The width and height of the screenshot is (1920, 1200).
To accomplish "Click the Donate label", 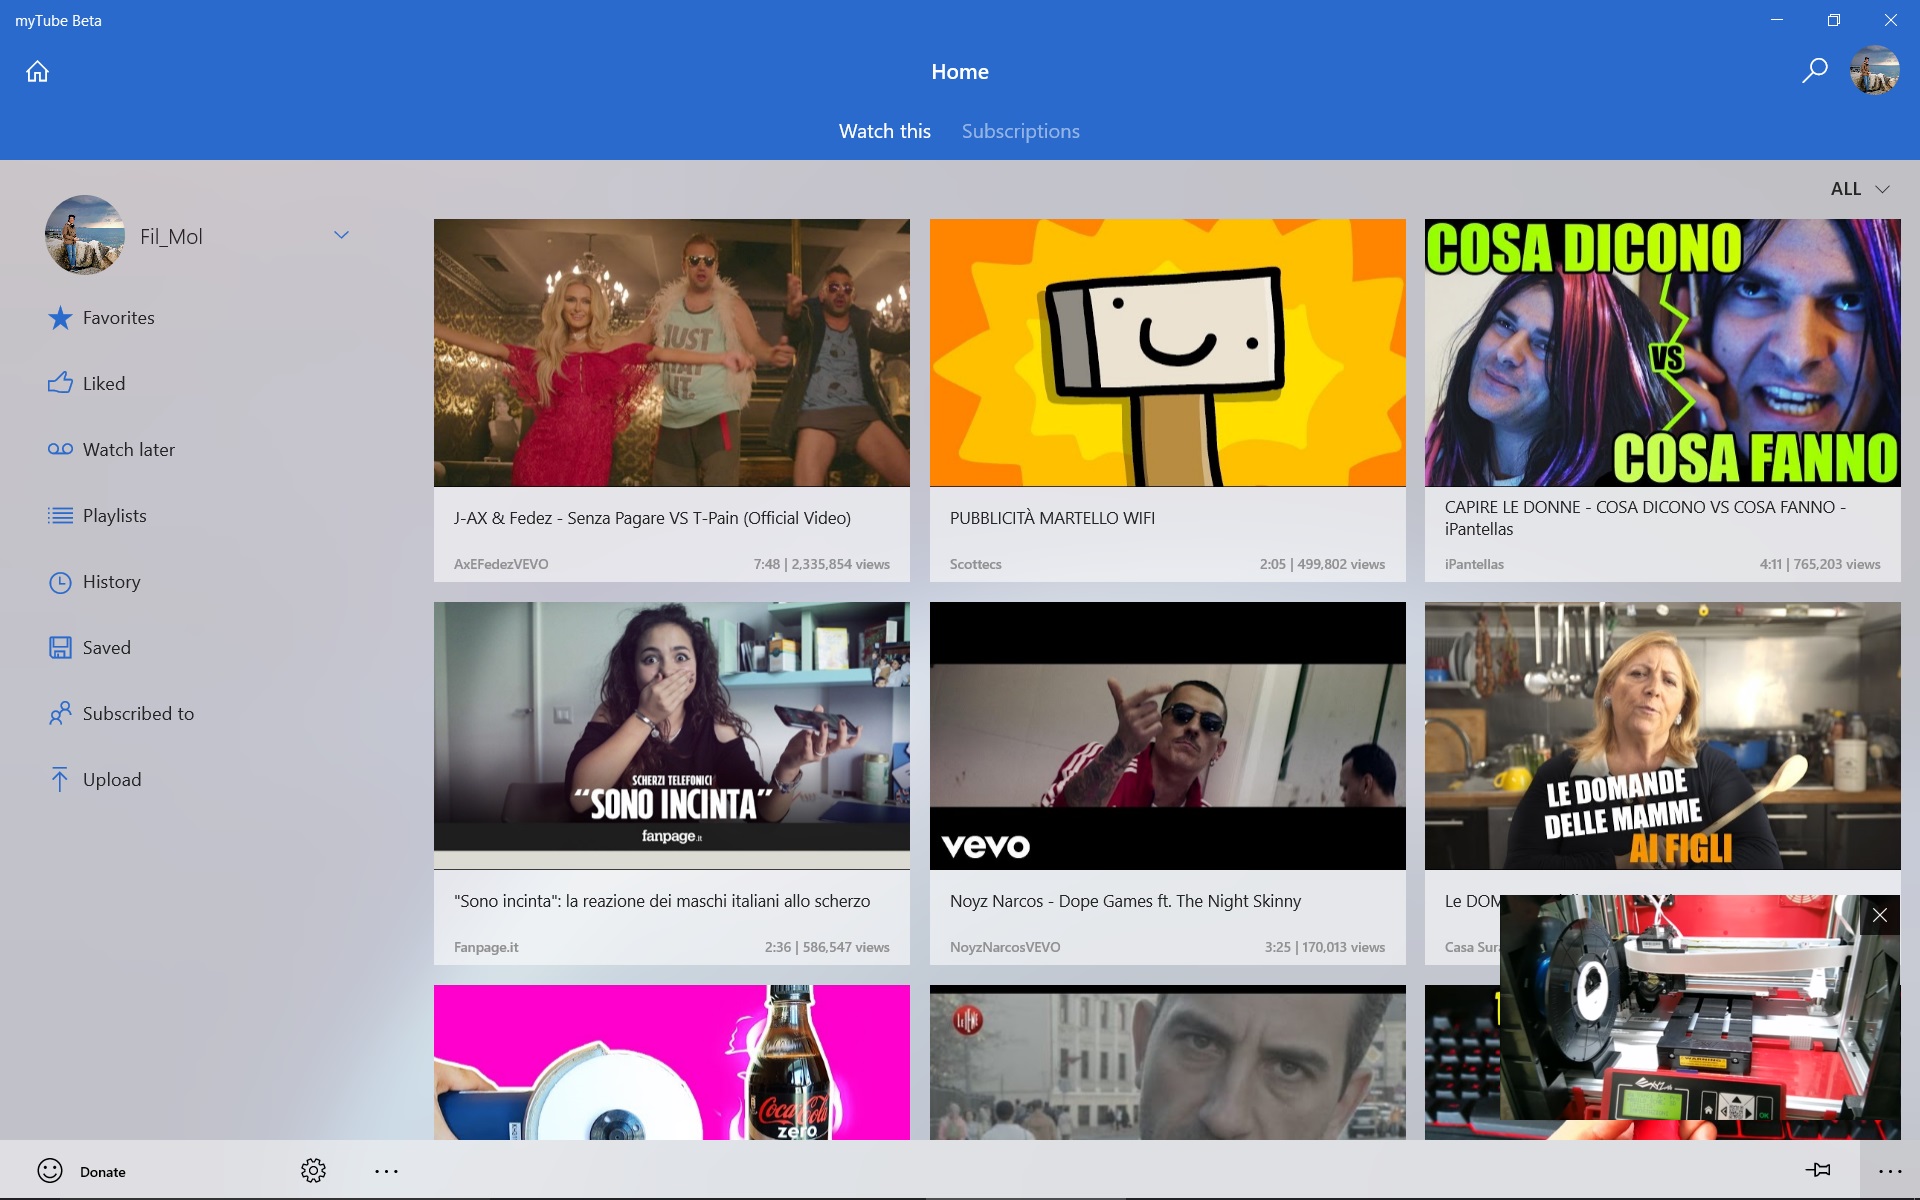I will [103, 1172].
